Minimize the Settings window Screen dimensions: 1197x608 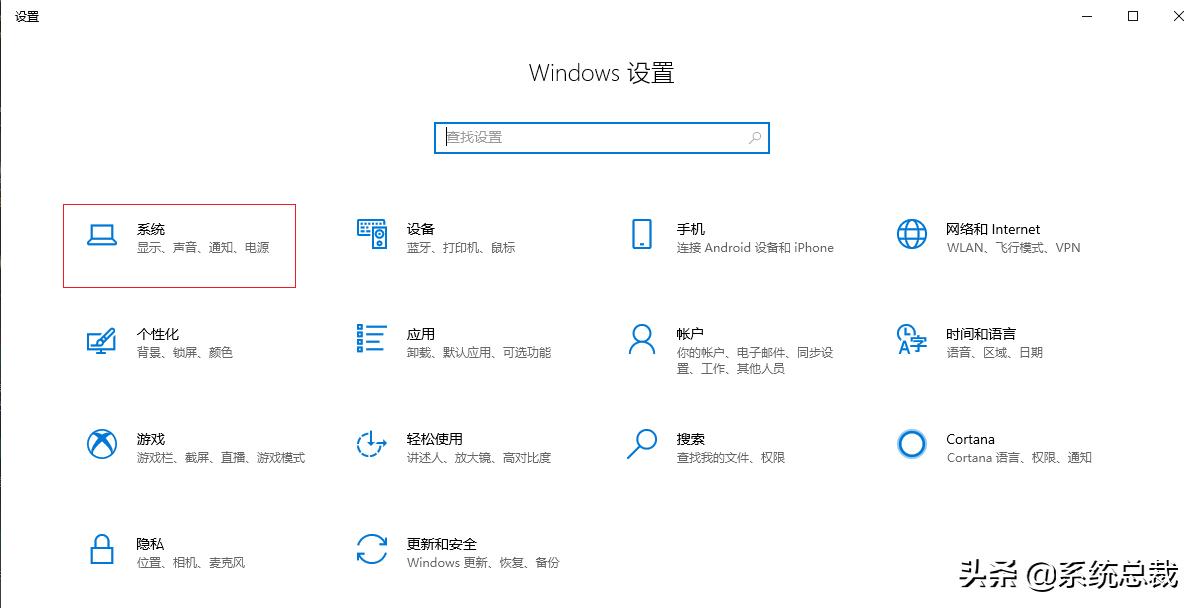coord(1085,16)
